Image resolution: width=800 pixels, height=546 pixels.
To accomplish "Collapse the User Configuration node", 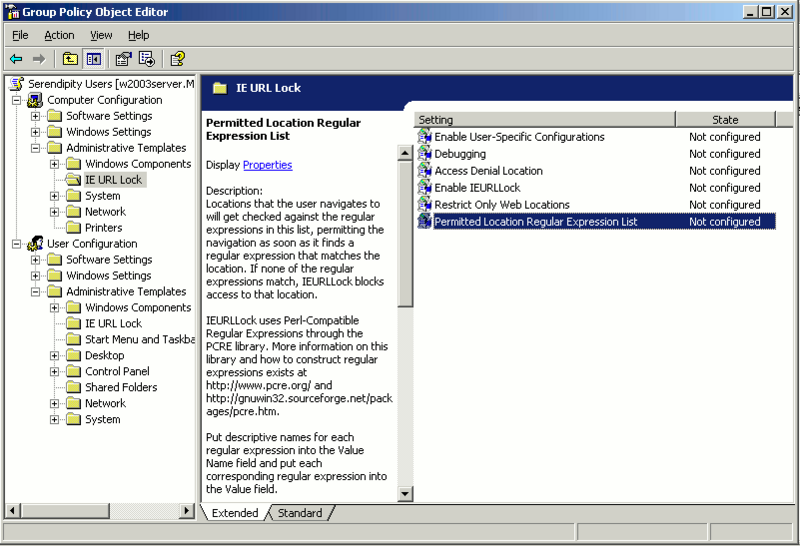I will [16, 244].
